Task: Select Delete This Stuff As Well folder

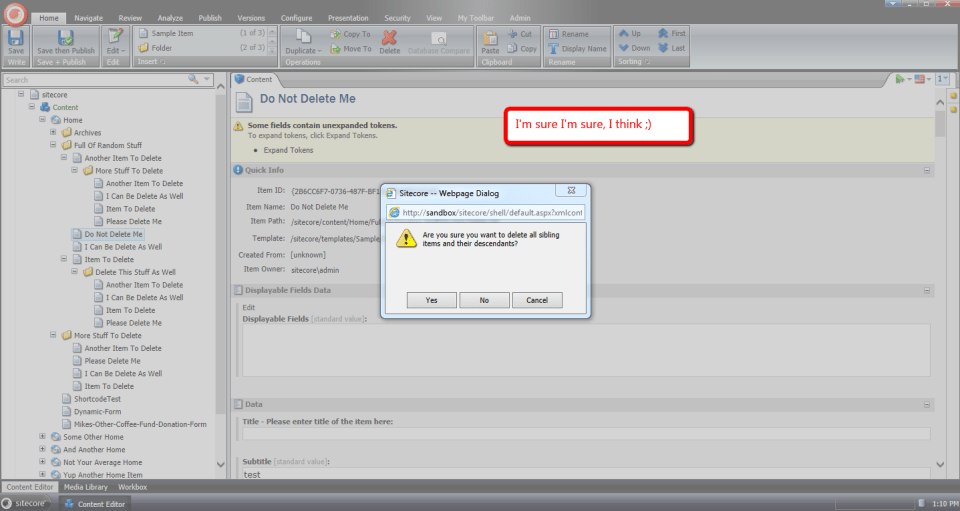Action: tap(129, 272)
